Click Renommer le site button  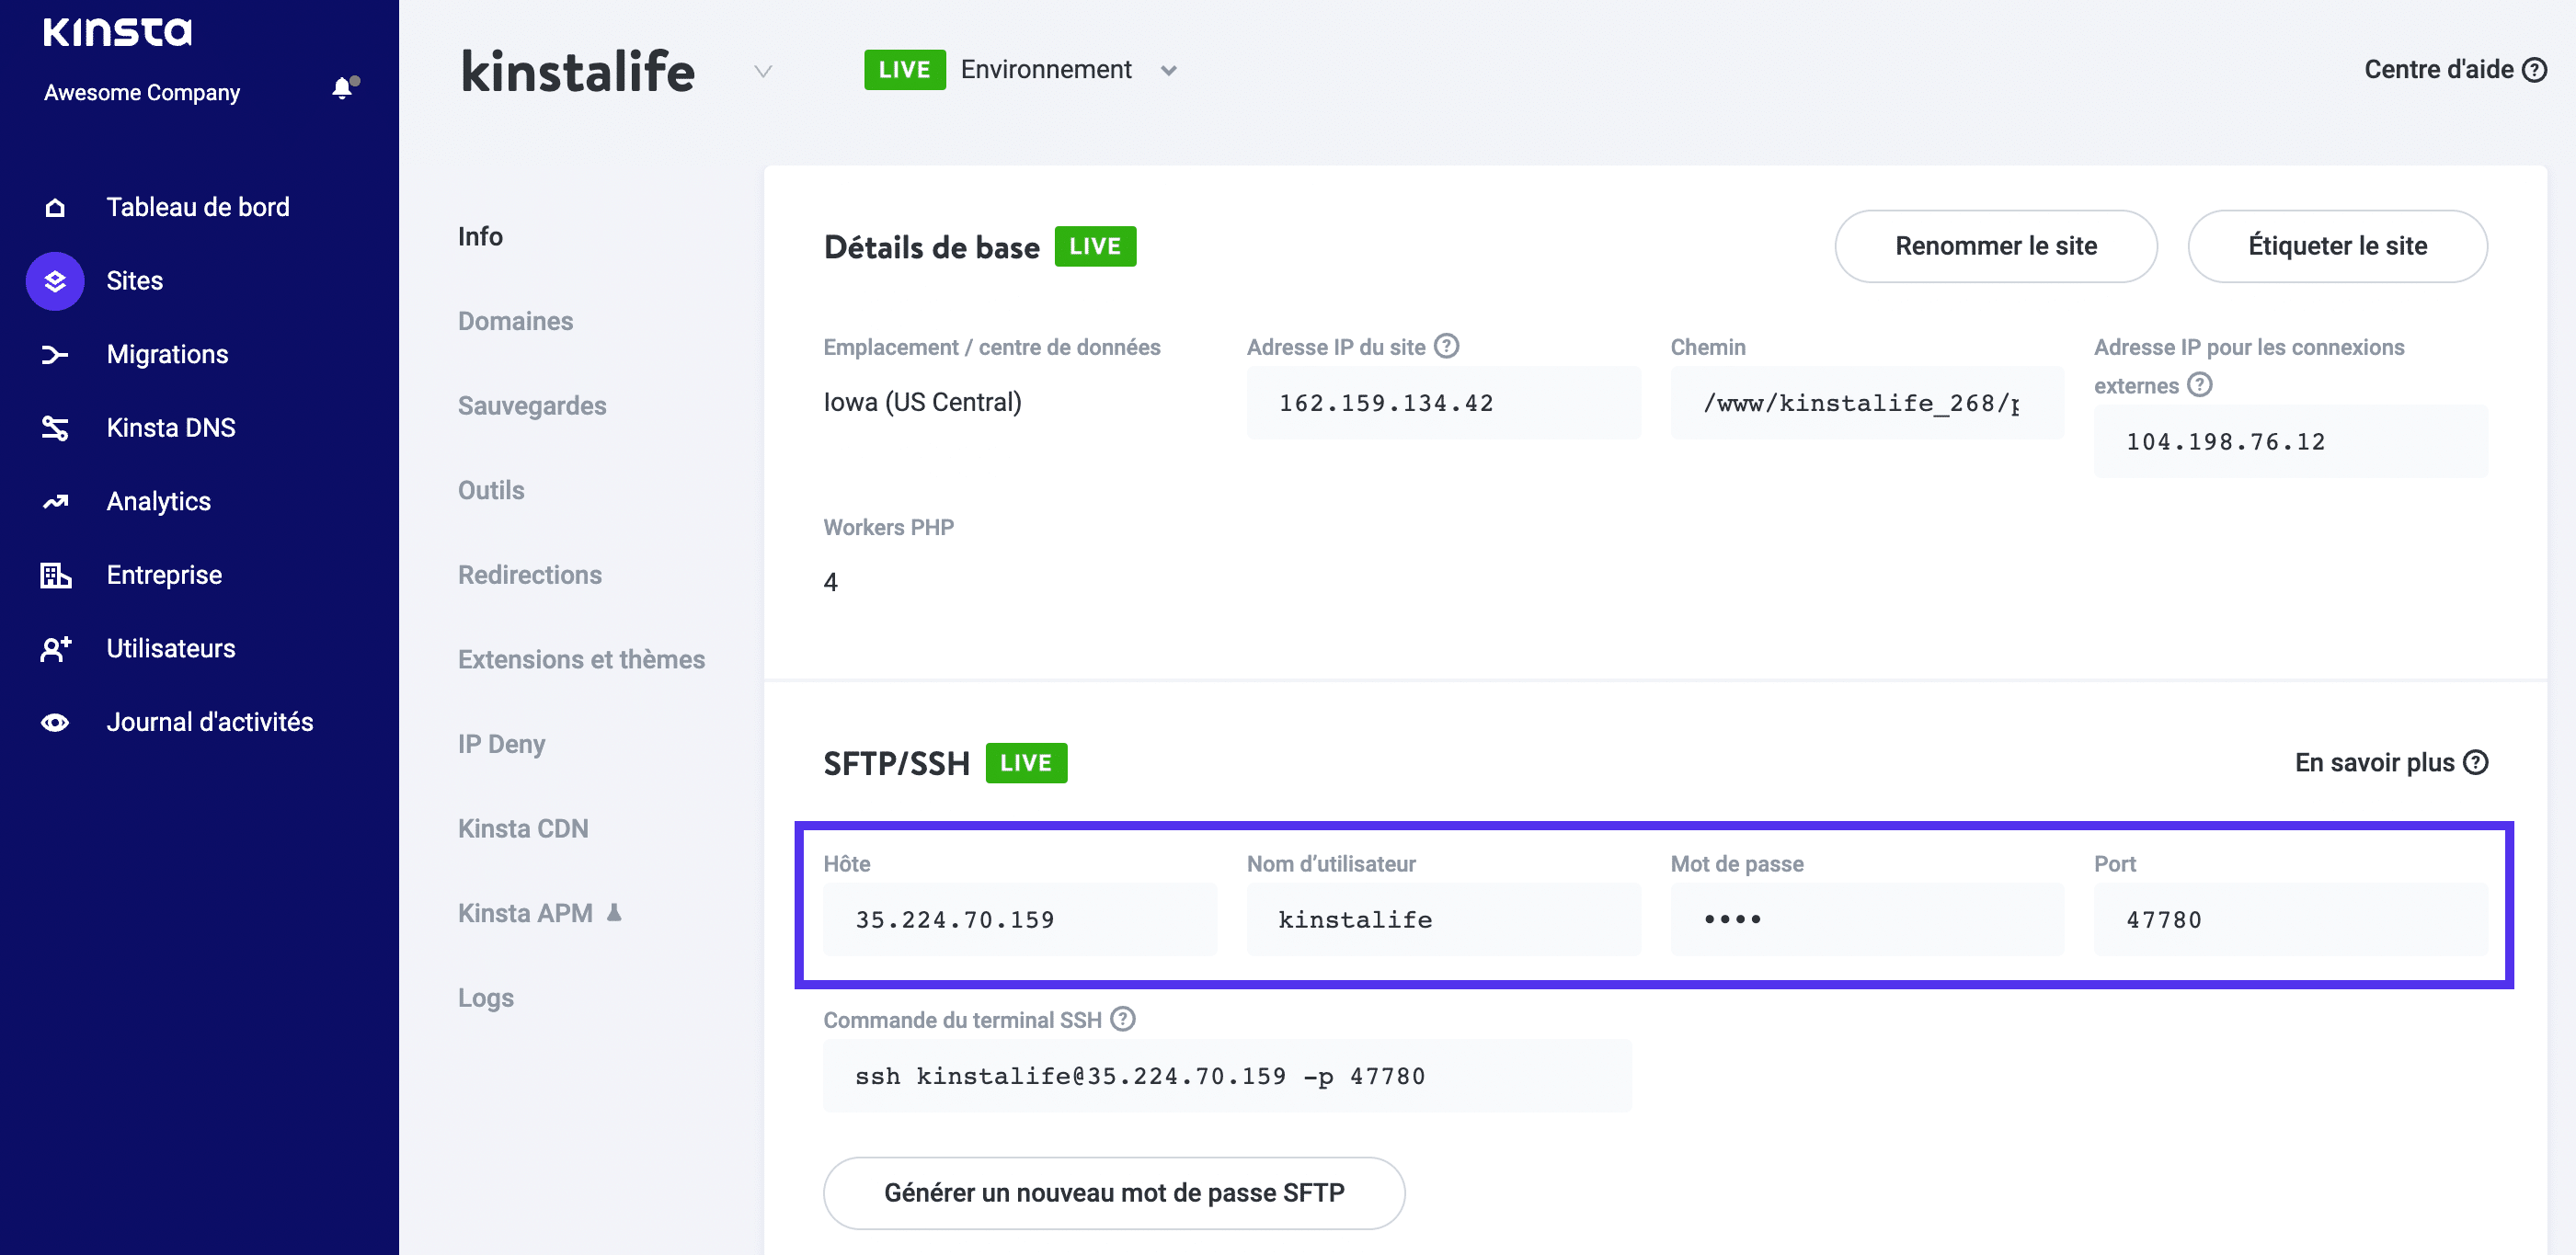pyautogui.click(x=1995, y=246)
